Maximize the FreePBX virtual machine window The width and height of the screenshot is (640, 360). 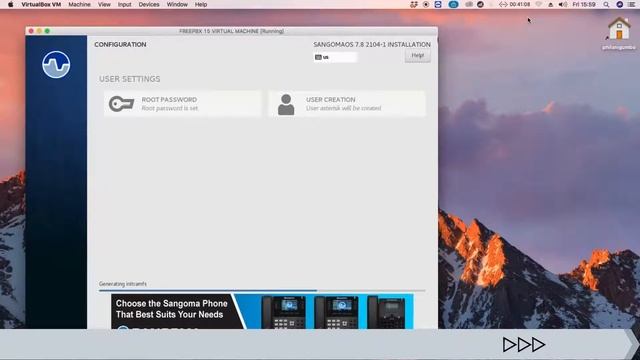click(47, 31)
